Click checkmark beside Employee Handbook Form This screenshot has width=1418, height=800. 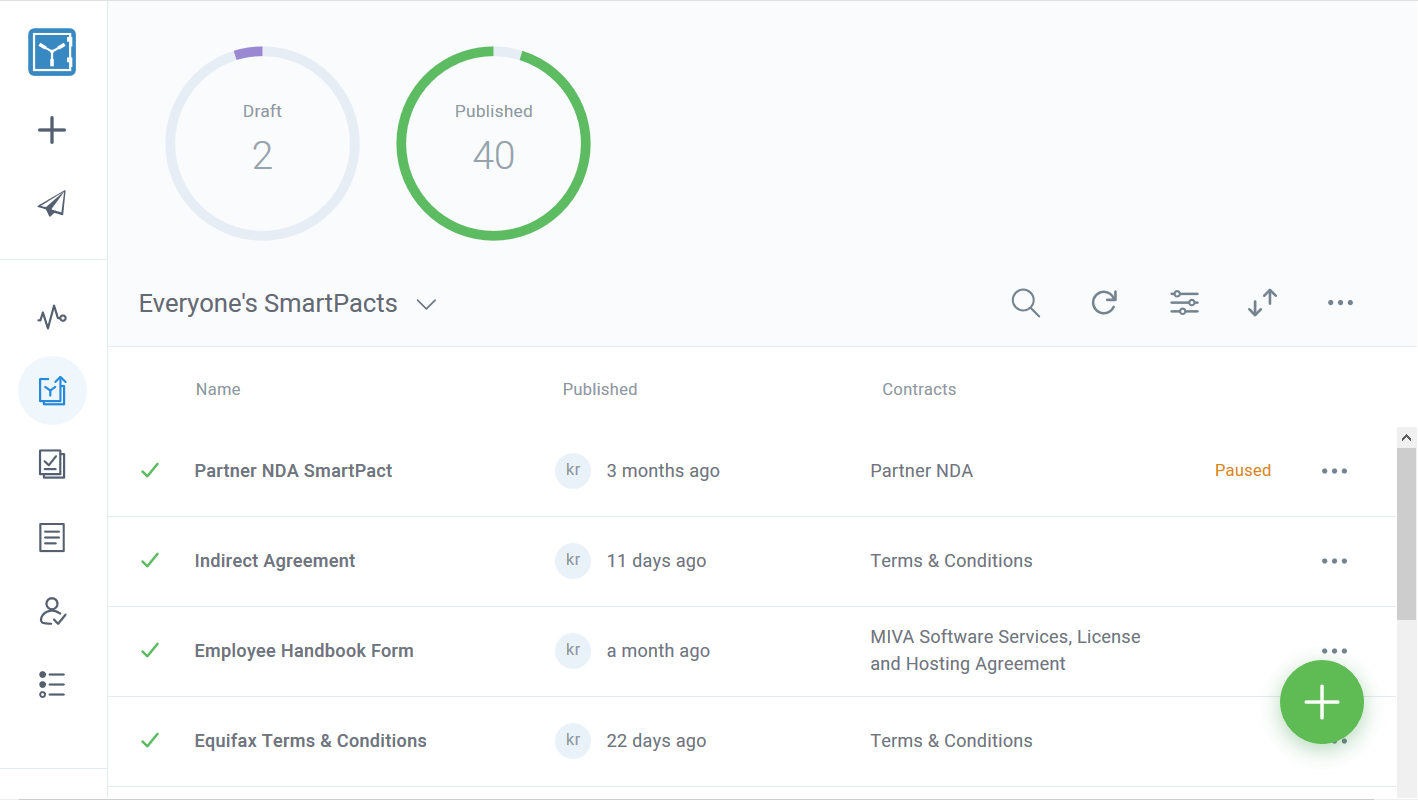[150, 650]
